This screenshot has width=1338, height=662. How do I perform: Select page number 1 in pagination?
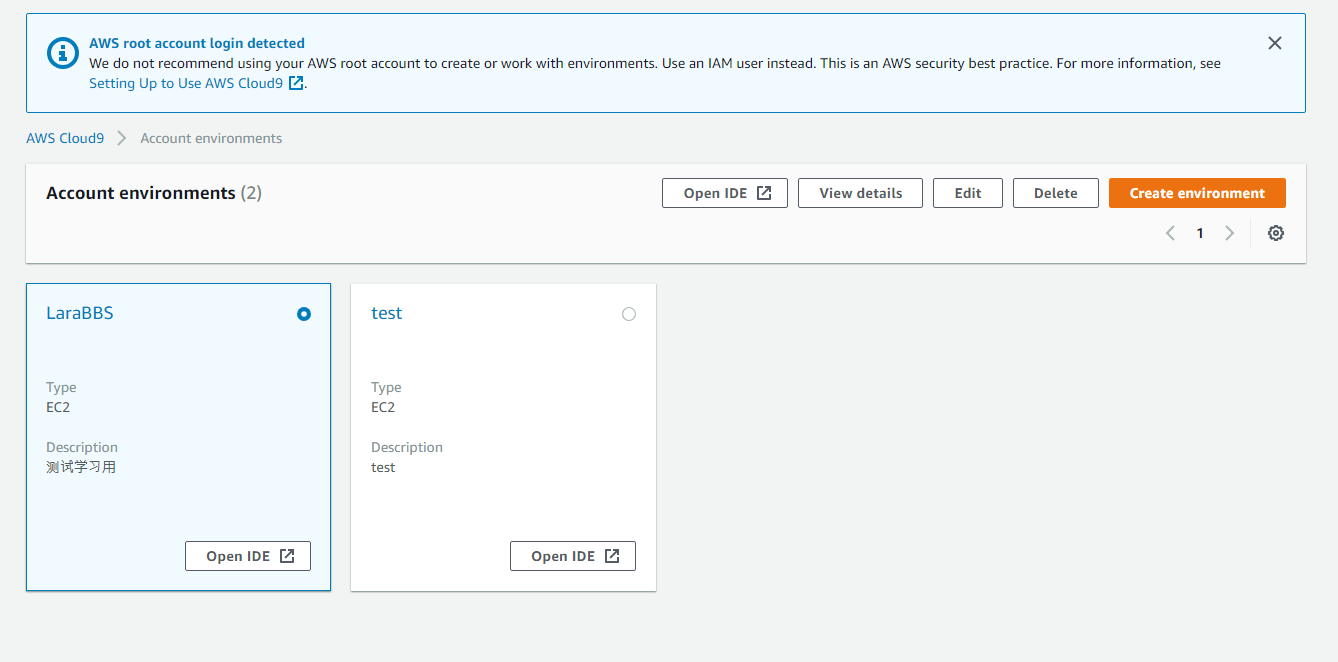coord(1200,233)
